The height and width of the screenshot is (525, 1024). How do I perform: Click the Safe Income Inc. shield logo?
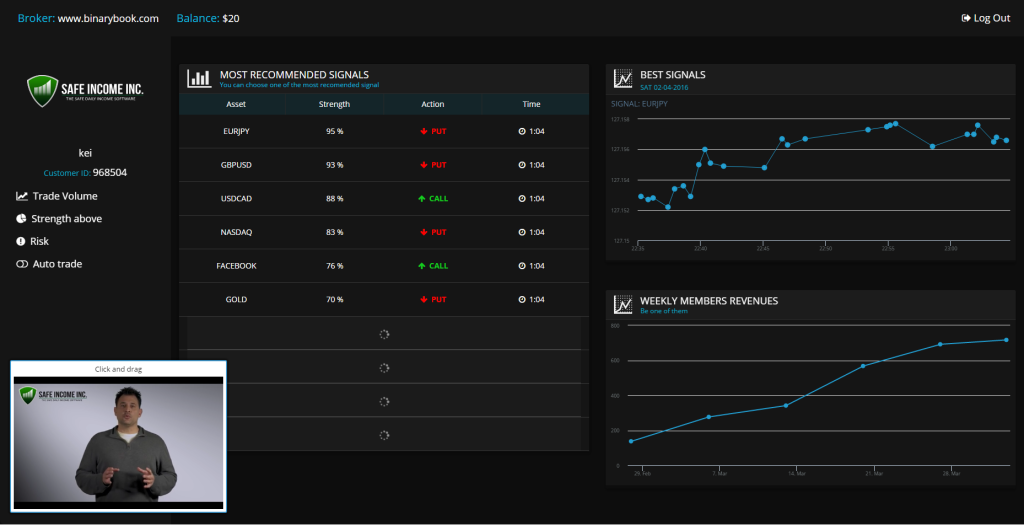click(x=42, y=91)
